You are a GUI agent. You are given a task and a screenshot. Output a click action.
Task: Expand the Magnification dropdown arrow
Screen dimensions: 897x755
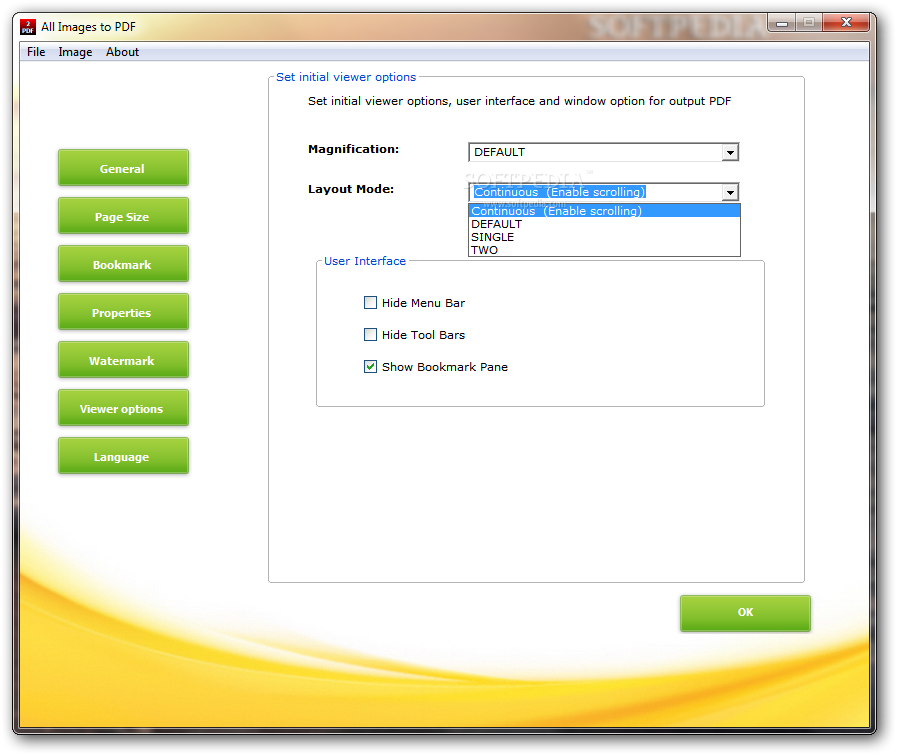(730, 153)
